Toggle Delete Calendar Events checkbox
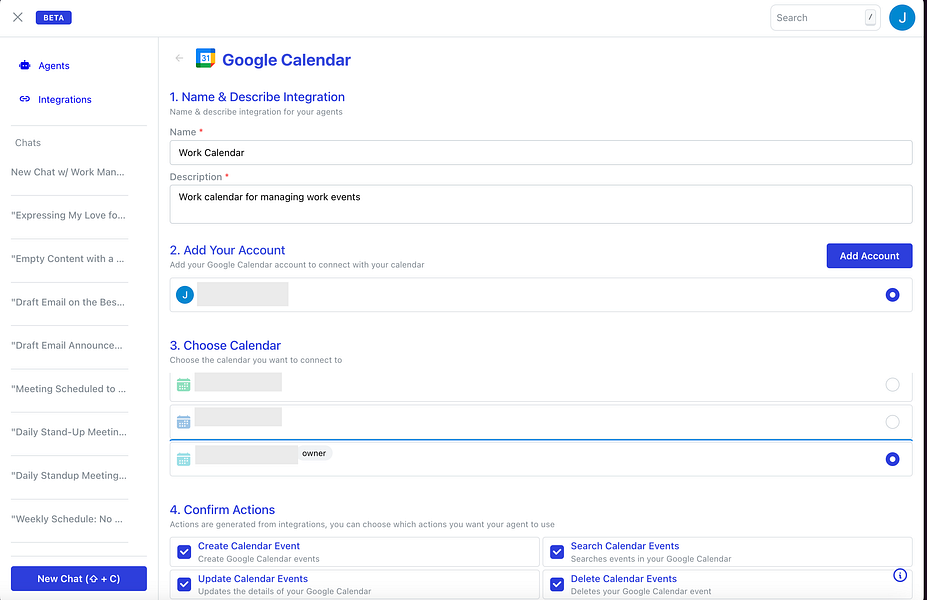The width and height of the screenshot is (927, 600). (x=557, y=585)
